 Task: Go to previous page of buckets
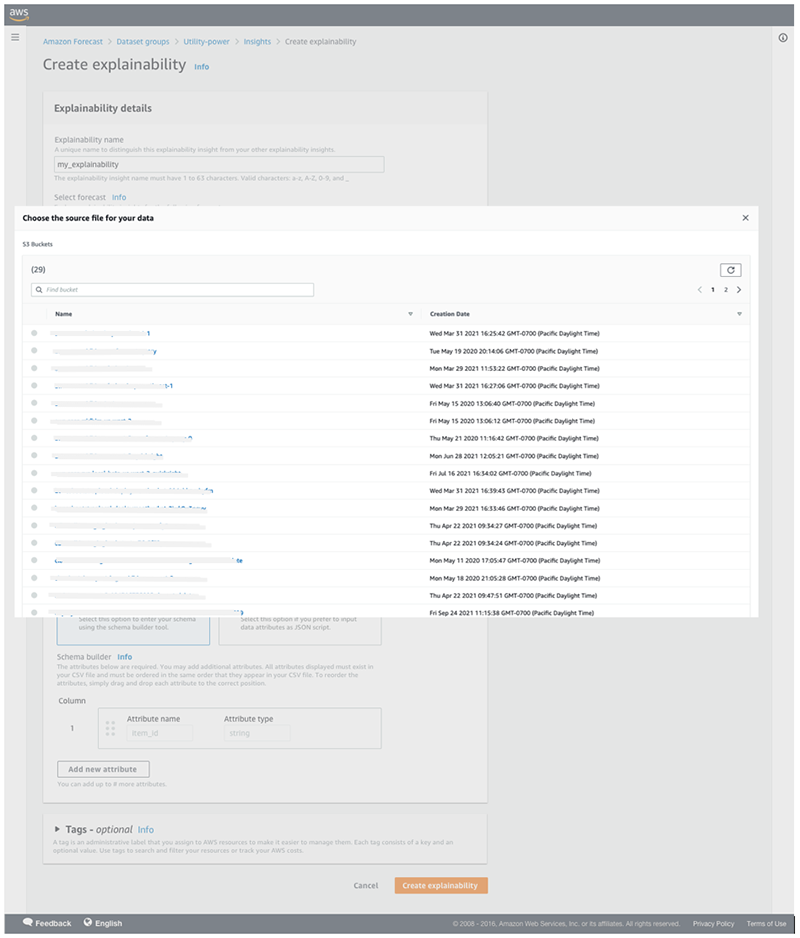click(x=699, y=290)
